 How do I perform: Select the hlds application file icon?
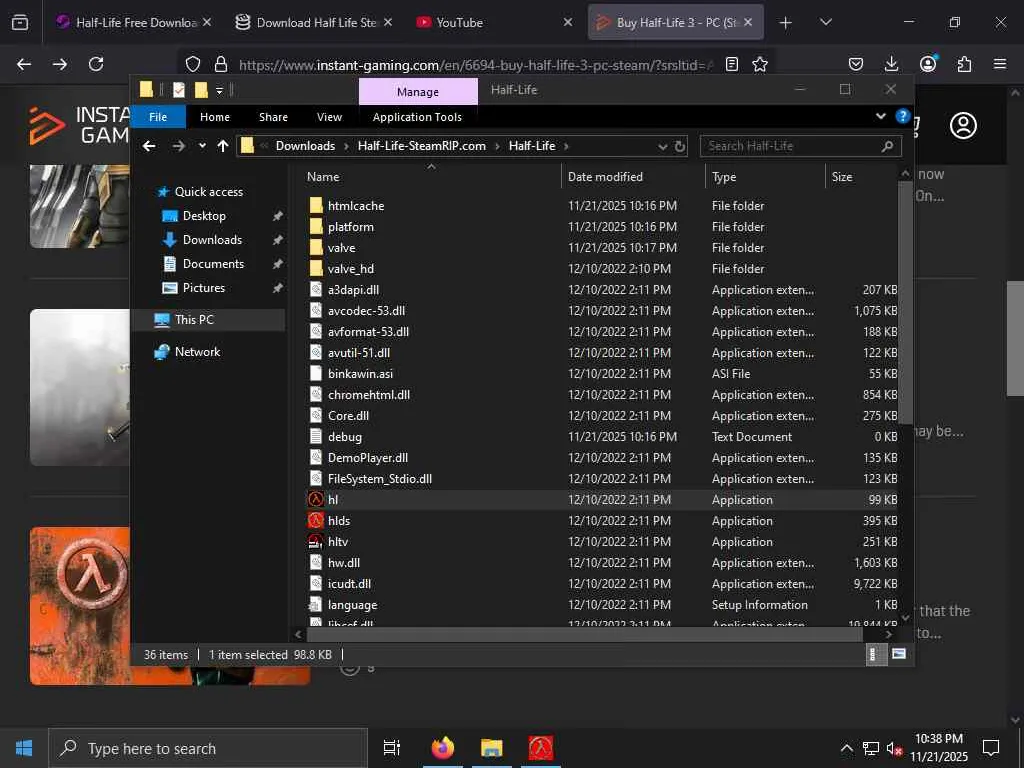316,520
